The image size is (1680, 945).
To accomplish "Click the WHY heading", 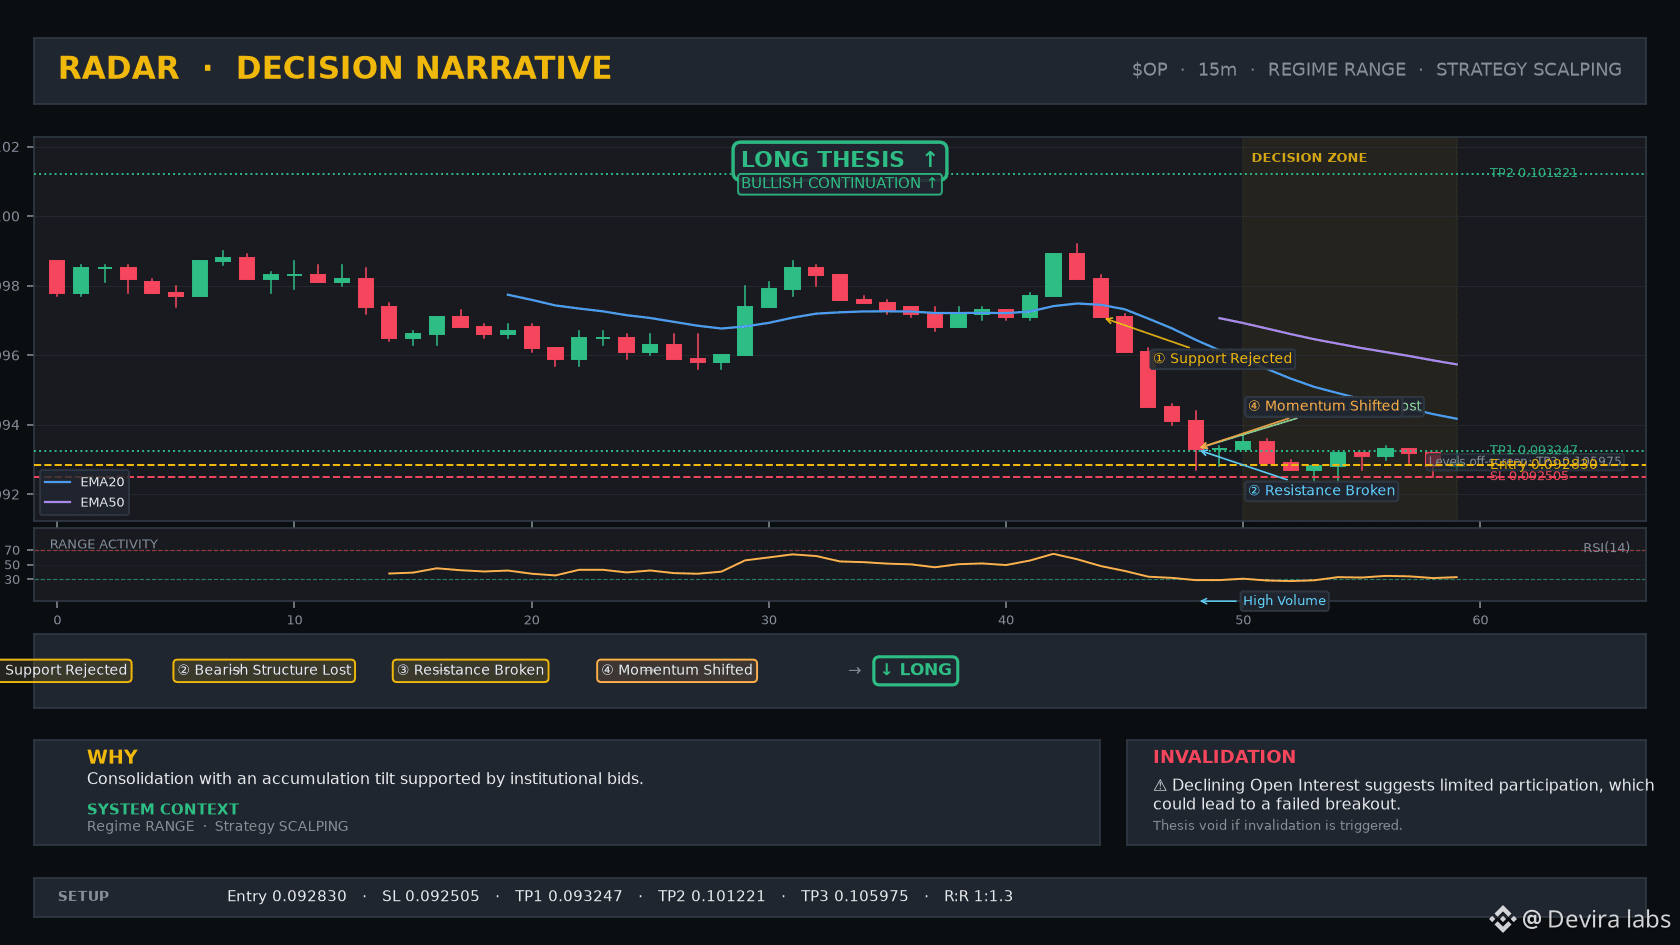I will 112,757.
